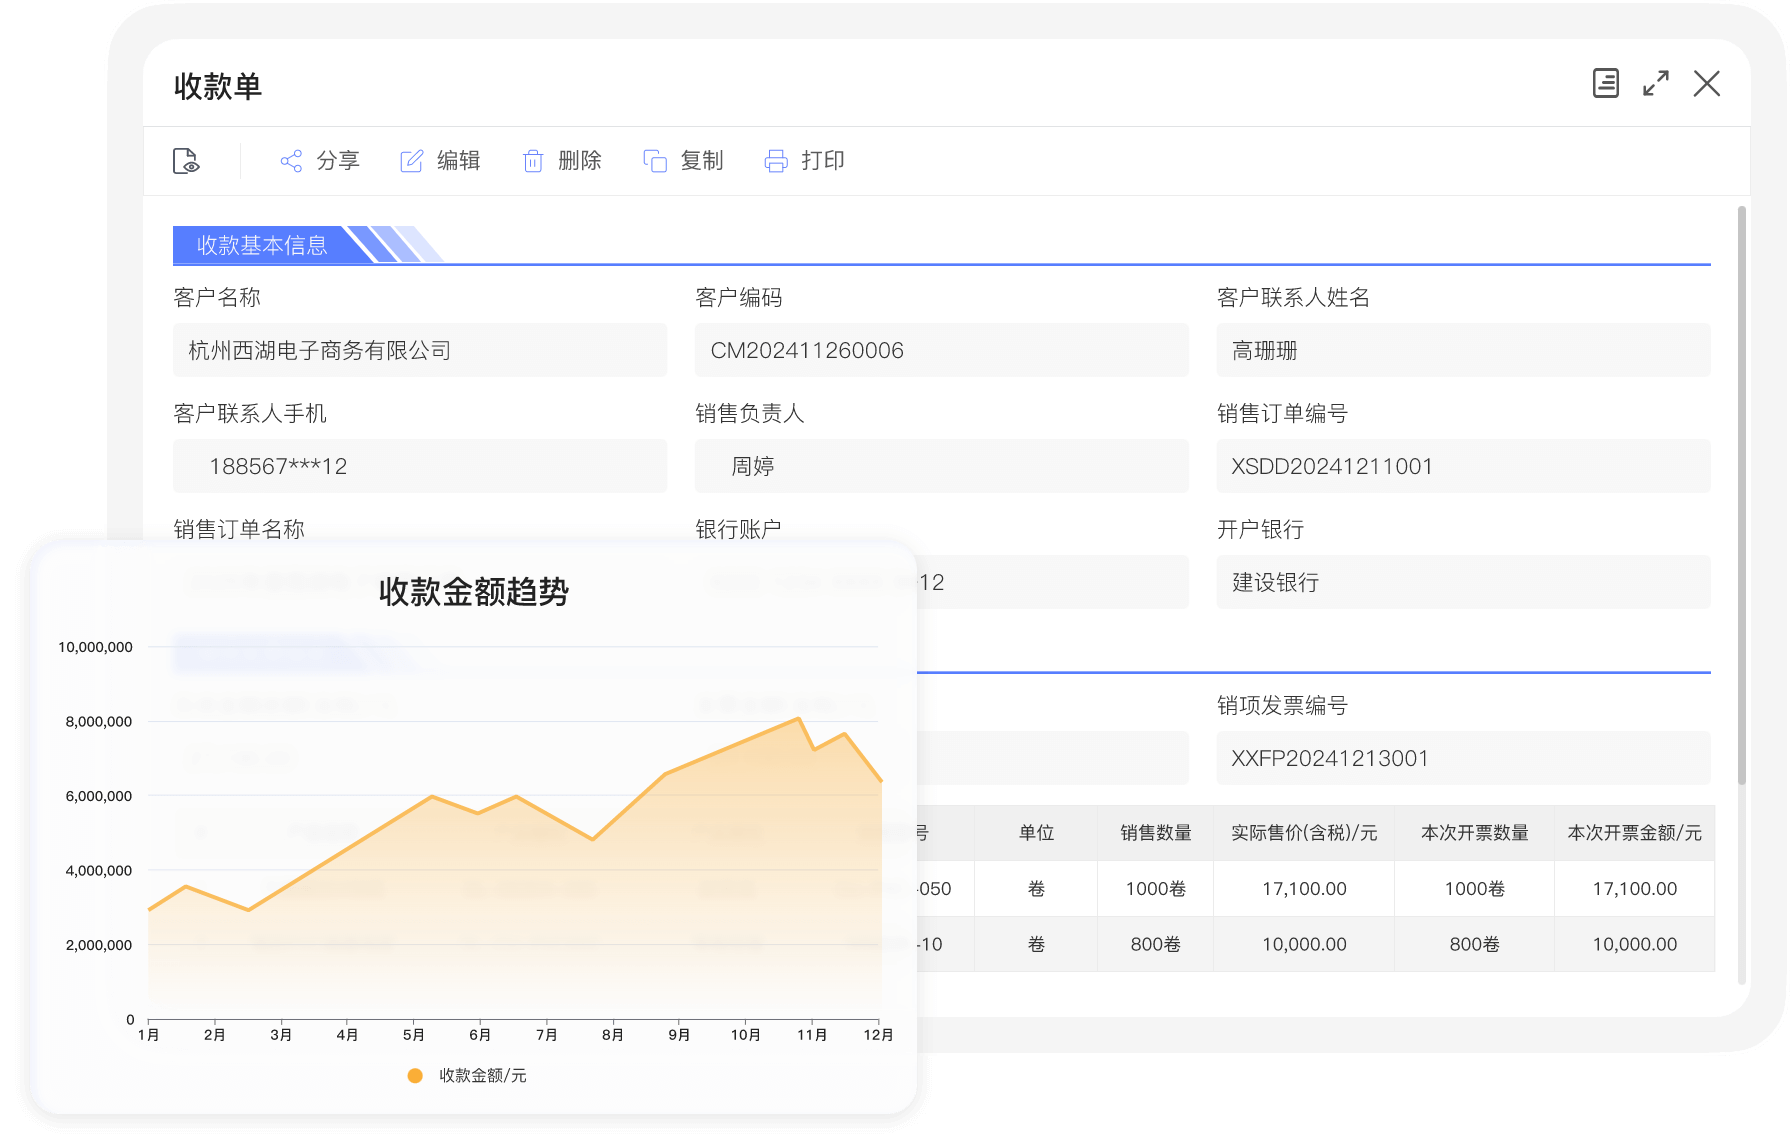Click the 12月 label on chart axis
The height and width of the screenshot is (1148, 1790).
[x=878, y=1035]
